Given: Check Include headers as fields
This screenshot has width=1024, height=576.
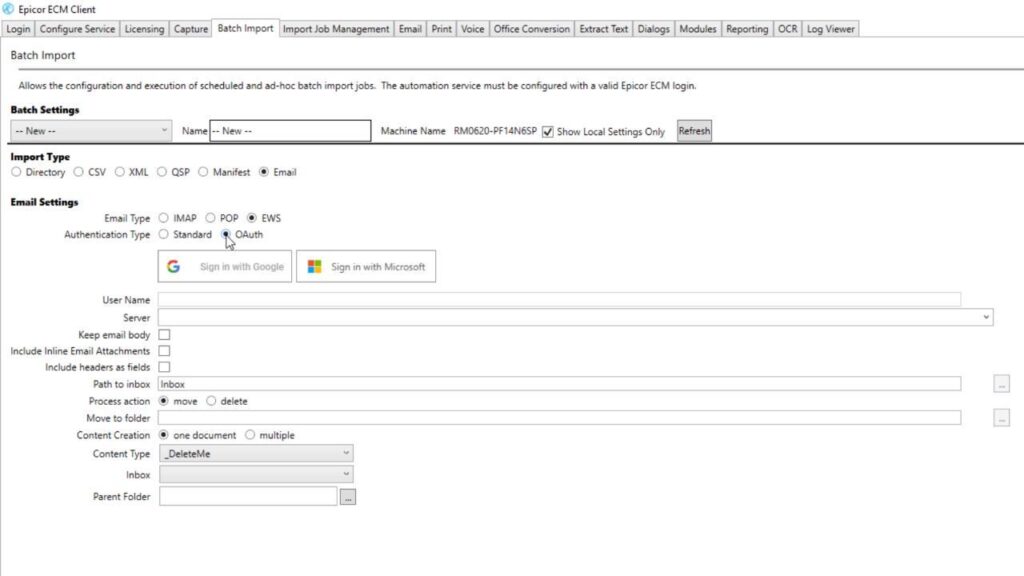Looking at the screenshot, I should (164, 367).
